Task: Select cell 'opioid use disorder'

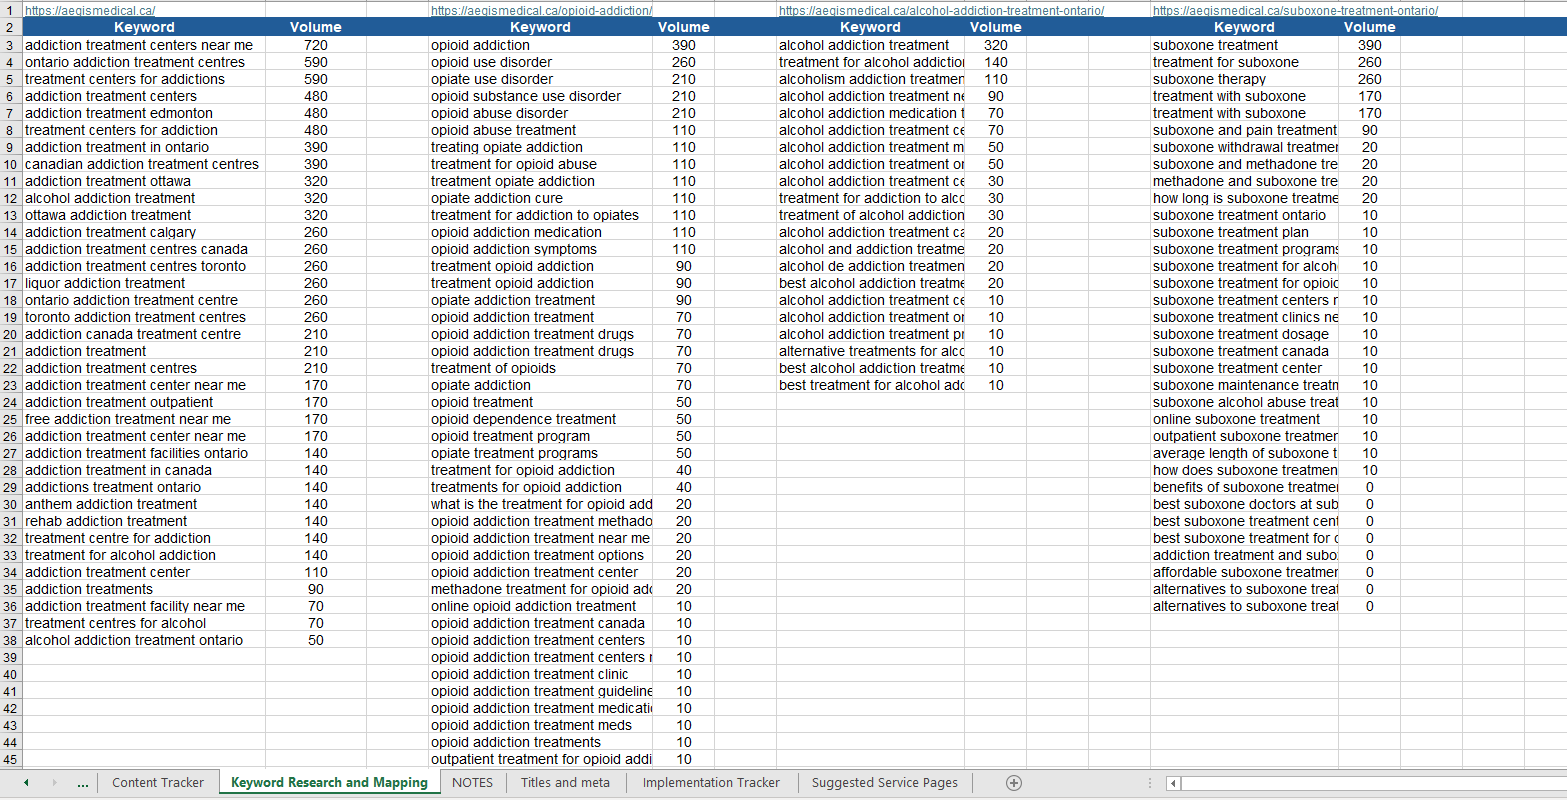Action: point(540,62)
